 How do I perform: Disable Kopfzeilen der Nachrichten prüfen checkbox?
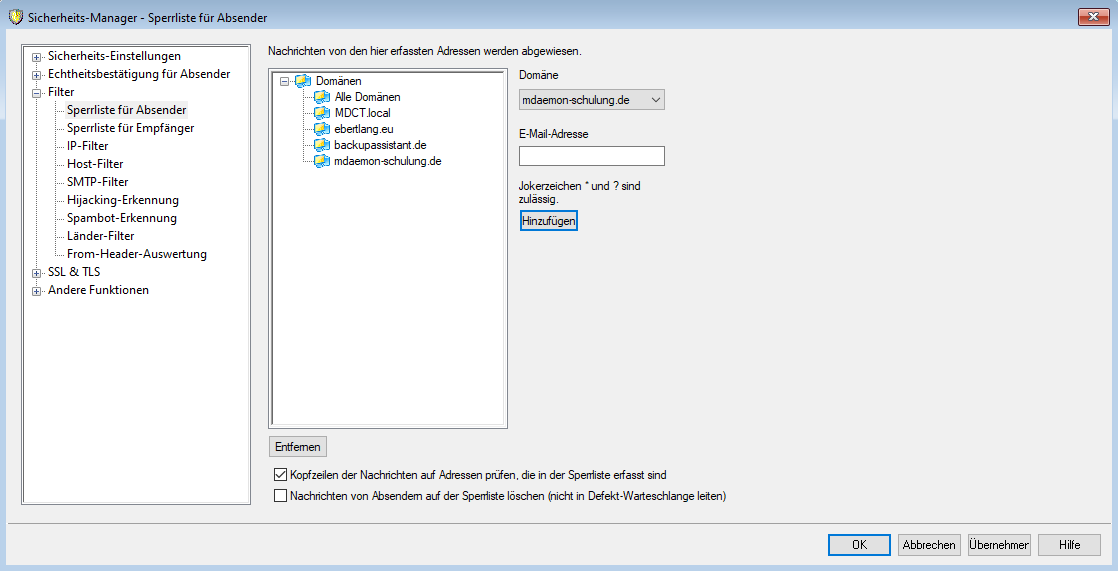[280, 476]
